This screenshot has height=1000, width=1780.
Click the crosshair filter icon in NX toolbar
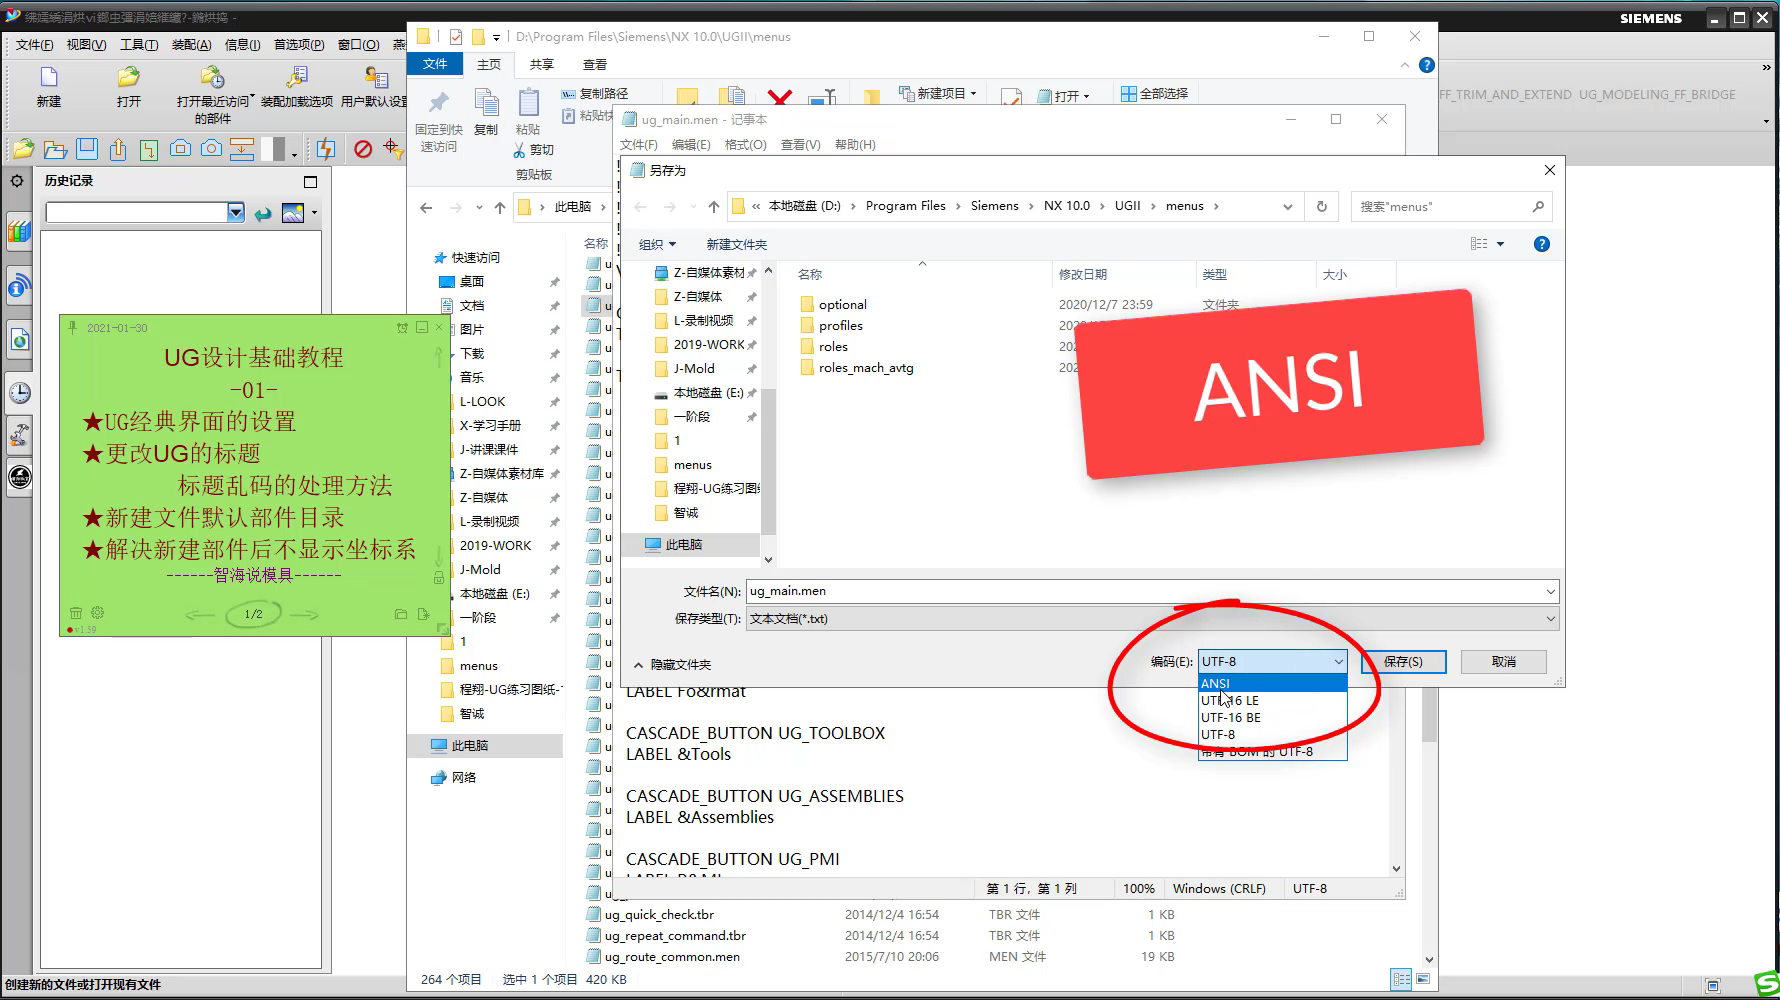pyautogui.click(x=393, y=149)
